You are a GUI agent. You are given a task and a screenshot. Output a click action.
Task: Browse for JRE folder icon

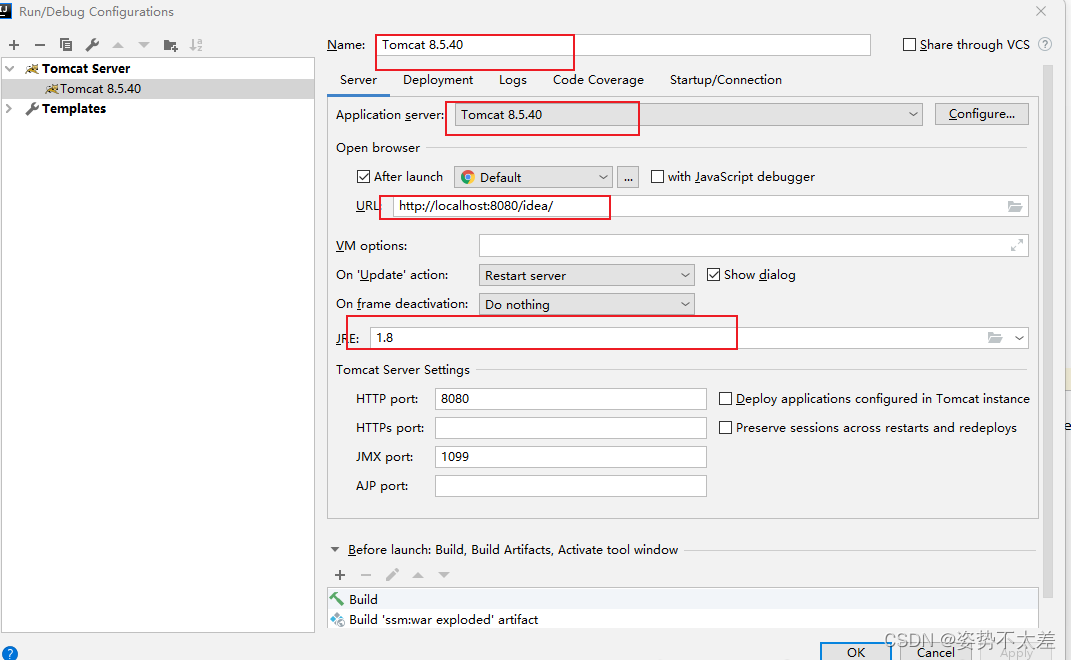pos(994,338)
